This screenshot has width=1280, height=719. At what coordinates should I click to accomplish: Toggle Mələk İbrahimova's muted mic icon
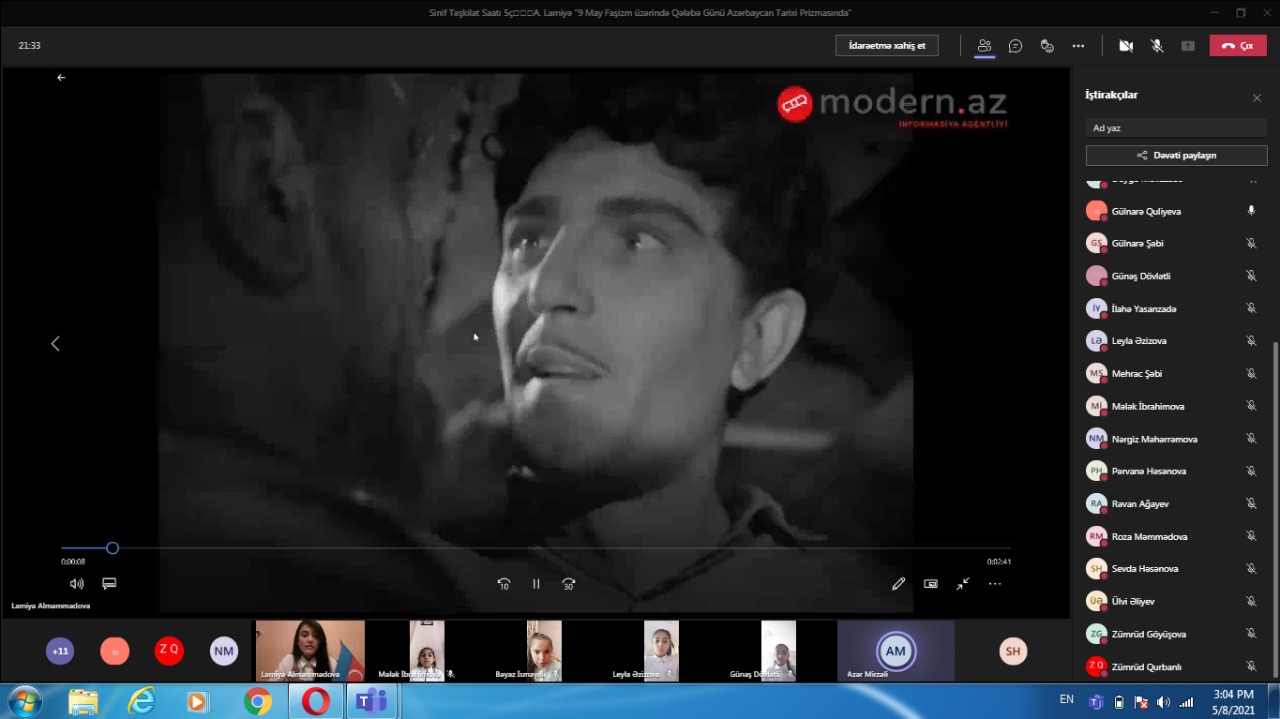1251,406
